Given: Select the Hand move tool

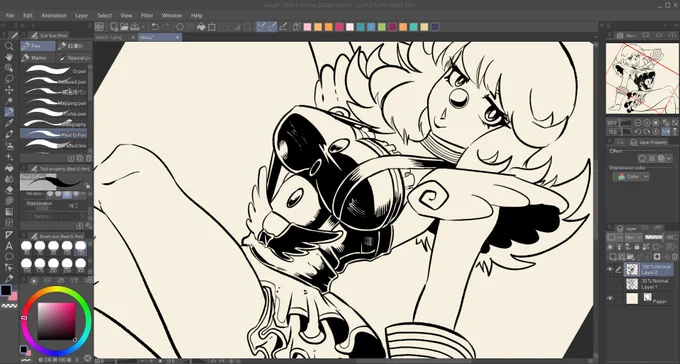Looking at the screenshot, I should coord(9,57).
